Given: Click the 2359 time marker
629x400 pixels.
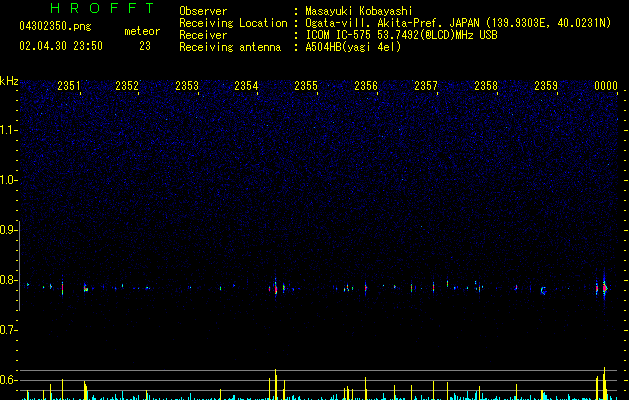Looking at the screenshot, I should click(546, 85).
